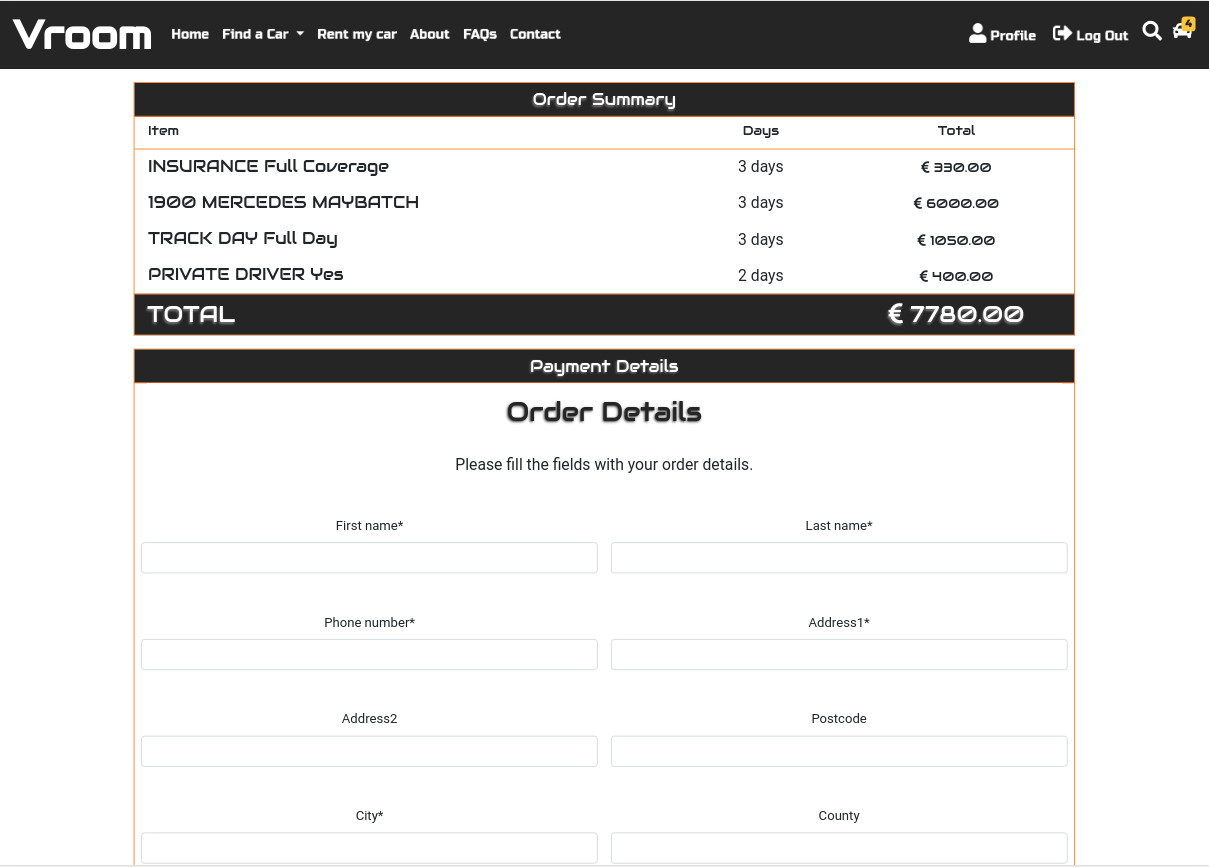Click the Address1 input field
Image resolution: width=1209 pixels, height=867 pixels.
[x=839, y=654]
